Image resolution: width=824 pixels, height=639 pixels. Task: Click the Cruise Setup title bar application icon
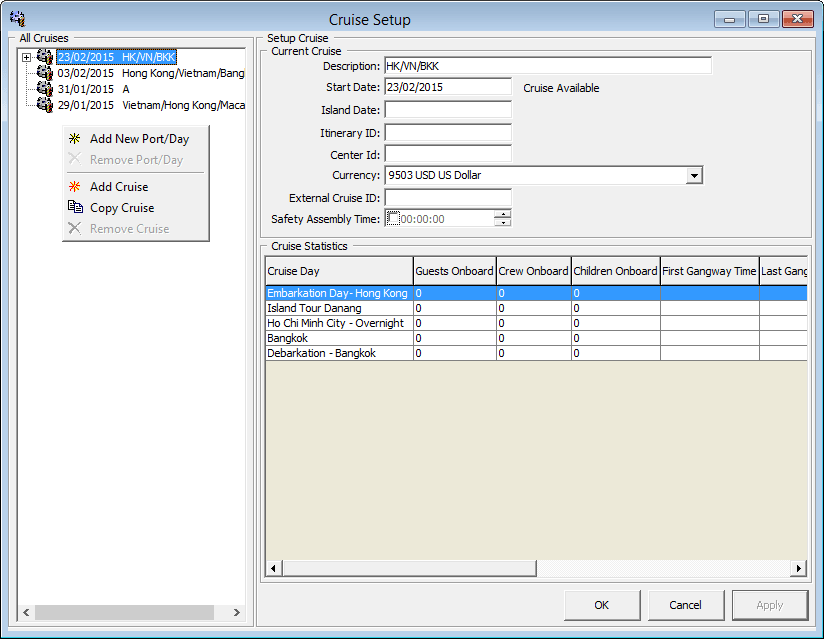coord(16,18)
